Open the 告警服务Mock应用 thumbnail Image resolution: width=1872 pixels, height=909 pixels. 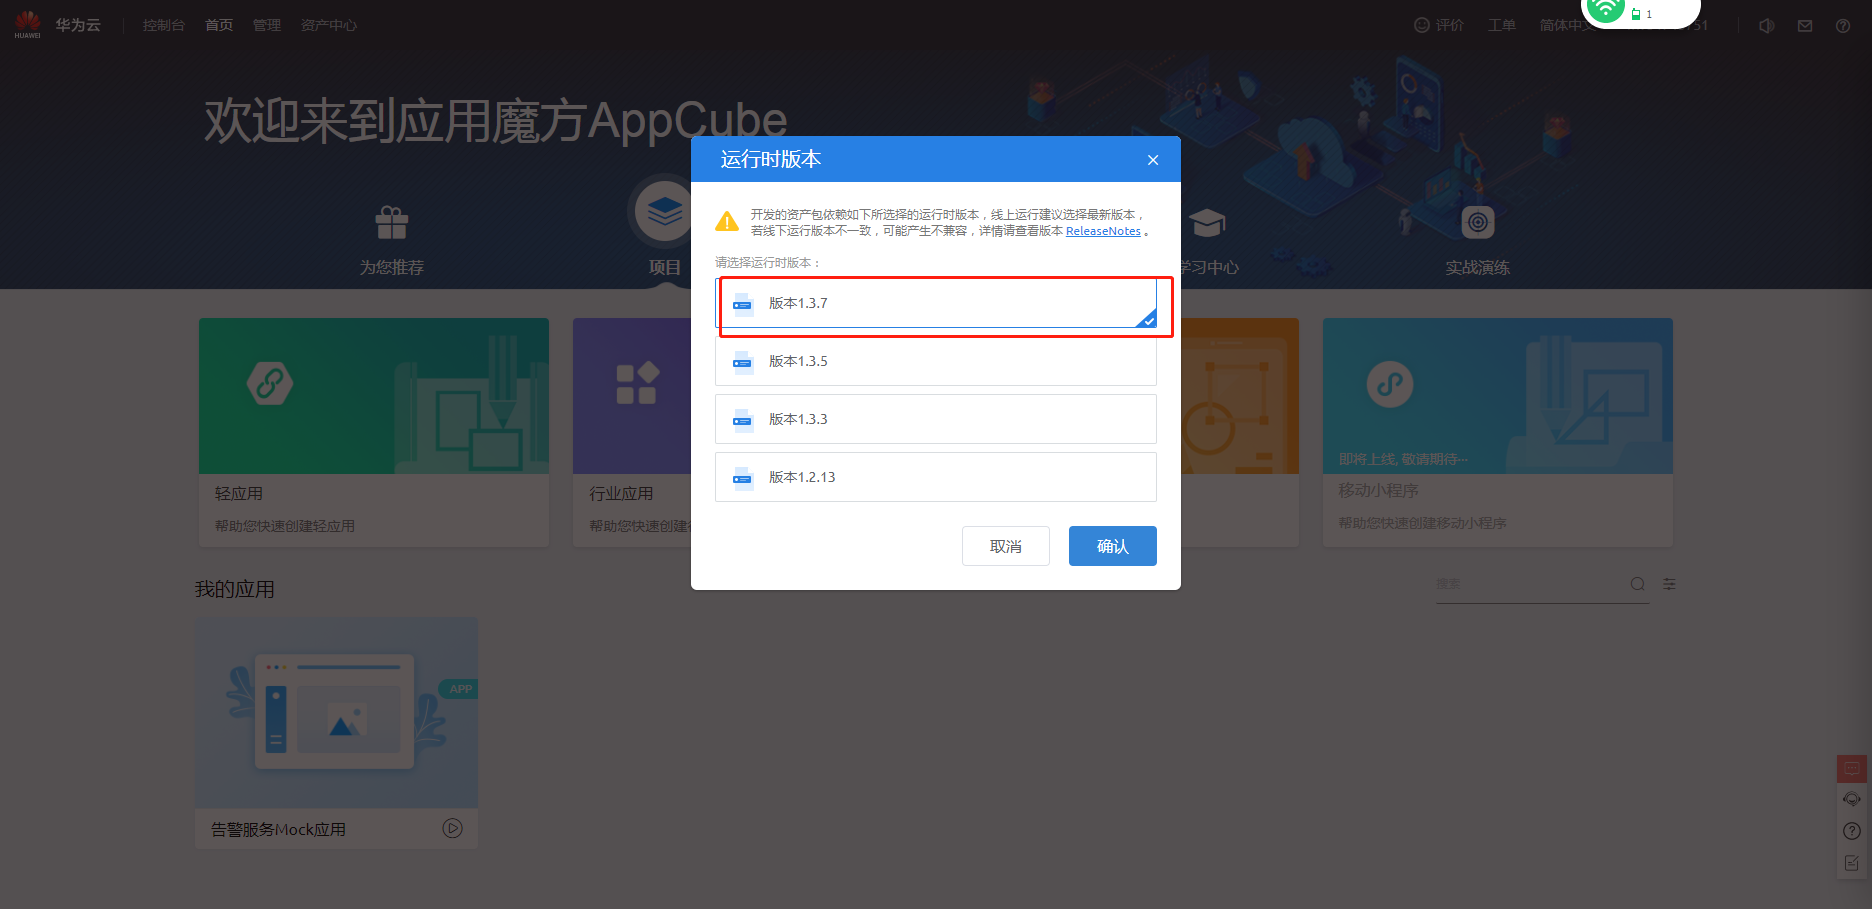(337, 713)
